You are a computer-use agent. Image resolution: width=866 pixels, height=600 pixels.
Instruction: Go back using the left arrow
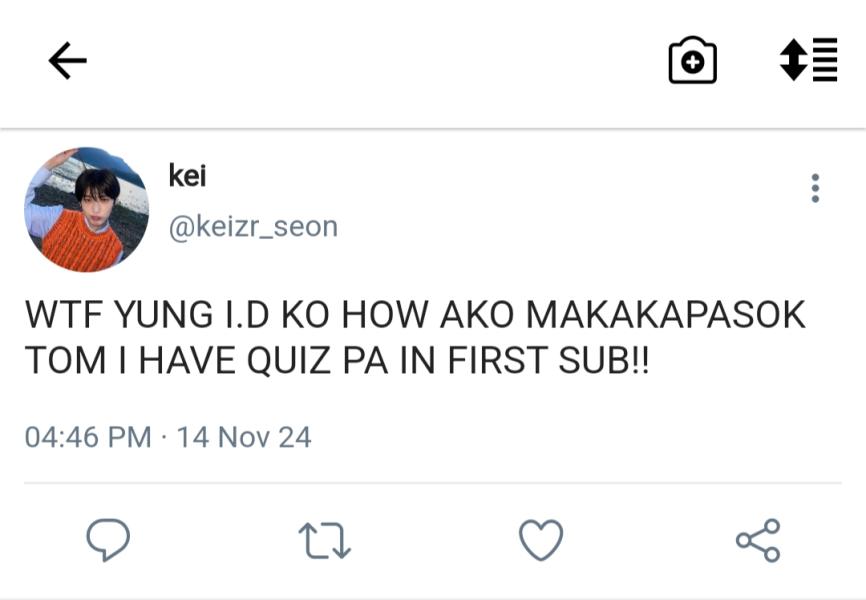click(x=67, y=62)
